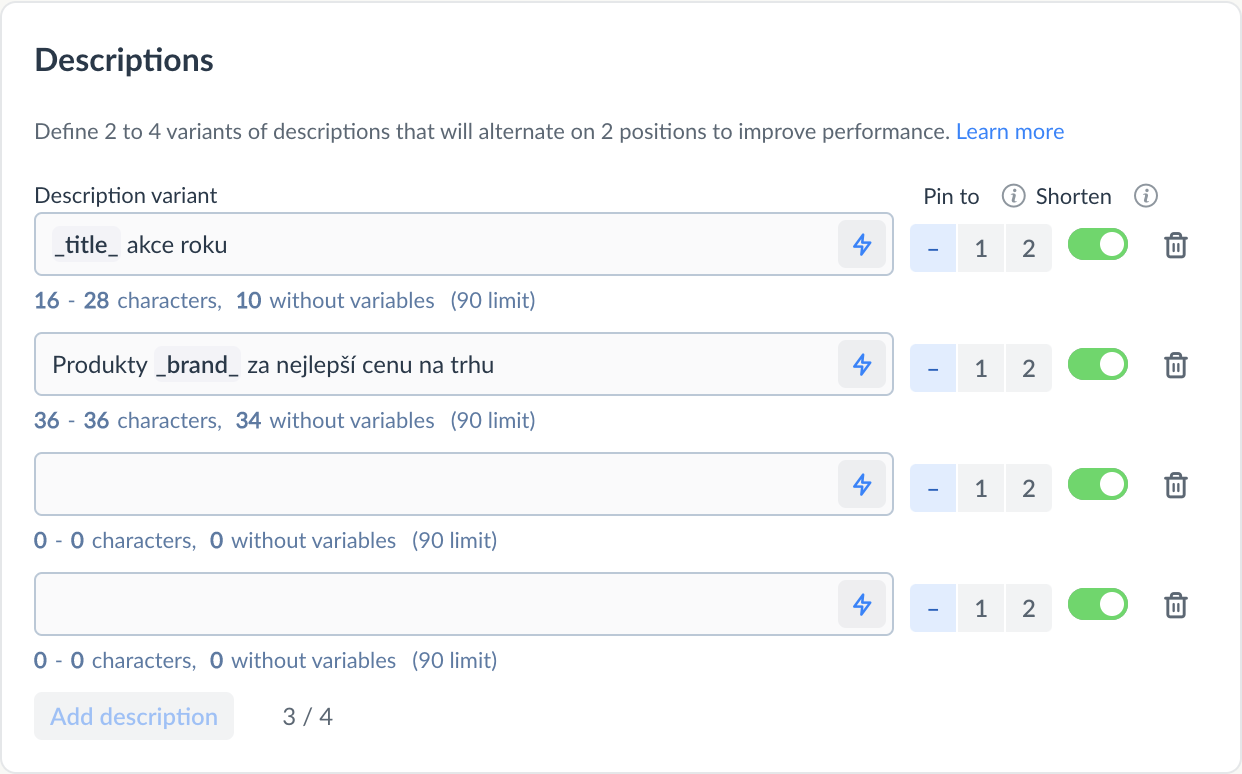Pin '_title_ akce roku' to position 1
The width and height of the screenshot is (1242, 774).
click(x=981, y=248)
